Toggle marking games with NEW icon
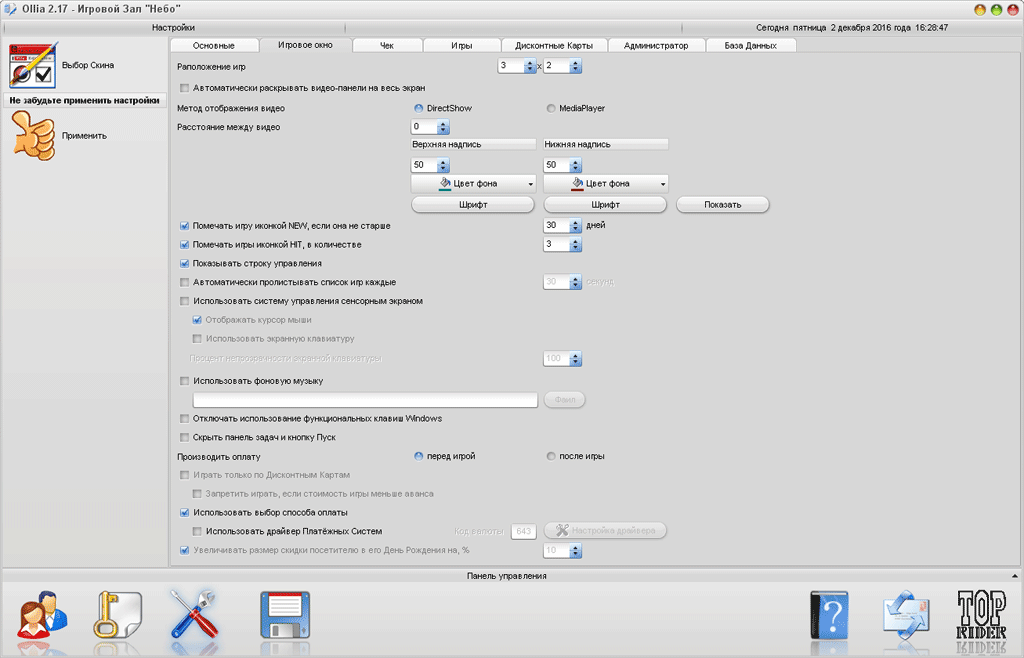The width and height of the screenshot is (1024, 658). coord(184,226)
